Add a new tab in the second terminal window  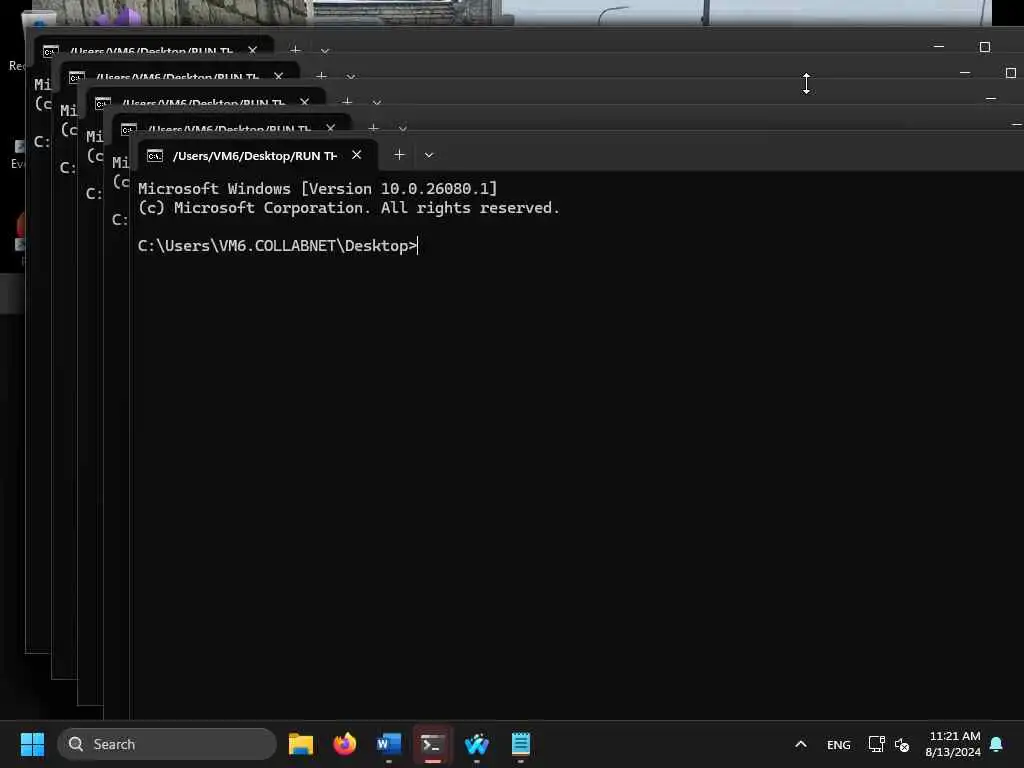[x=373, y=128]
